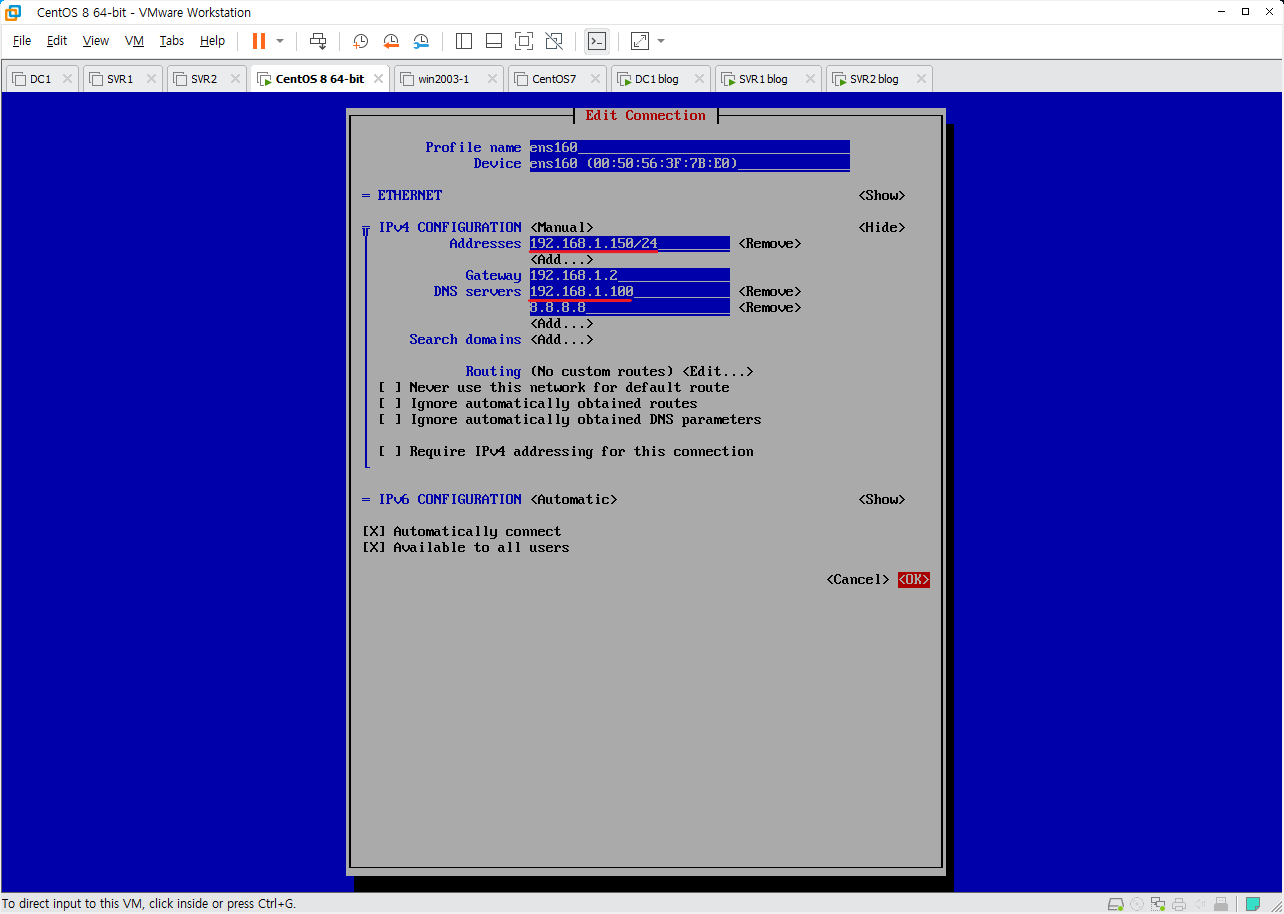Toggle Require IPv4 addressing for this connection
This screenshot has width=1284, height=914.
[x=389, y=452]
